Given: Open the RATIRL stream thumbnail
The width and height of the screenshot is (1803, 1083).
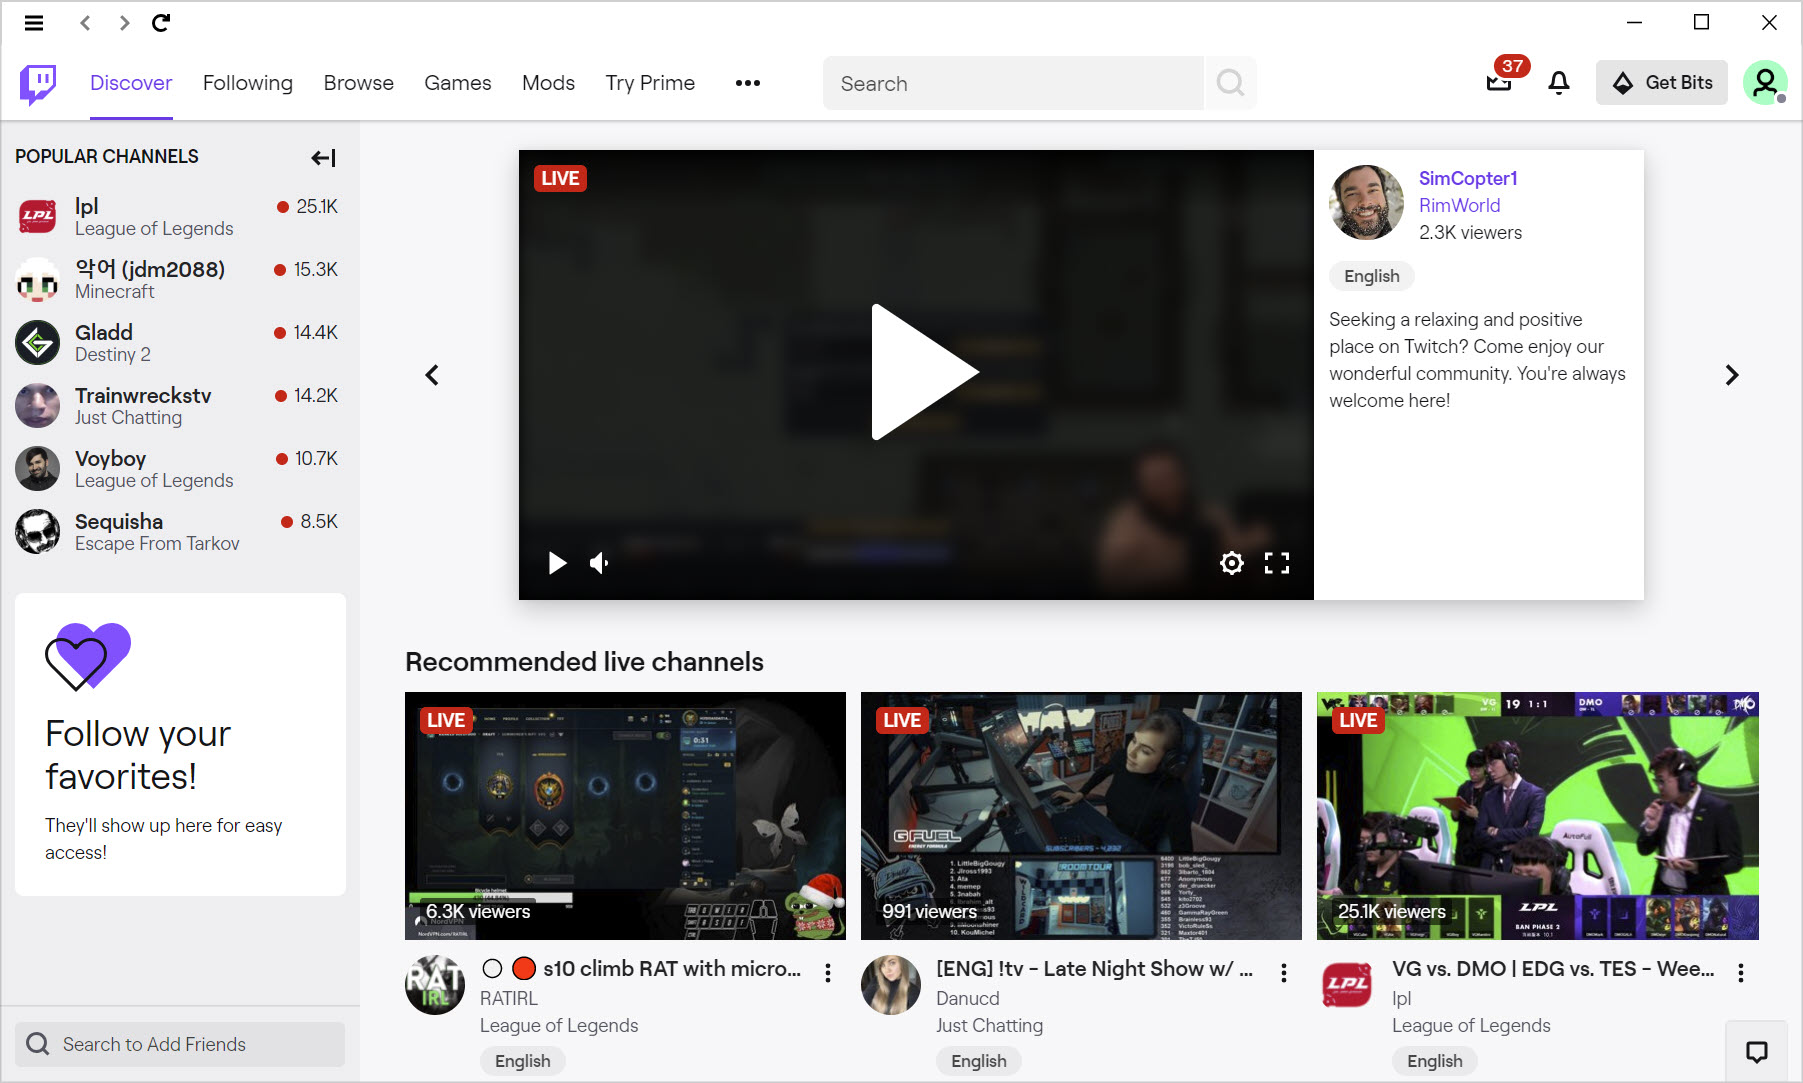Looking at the screenshot, I should click(x=625, y=816).
